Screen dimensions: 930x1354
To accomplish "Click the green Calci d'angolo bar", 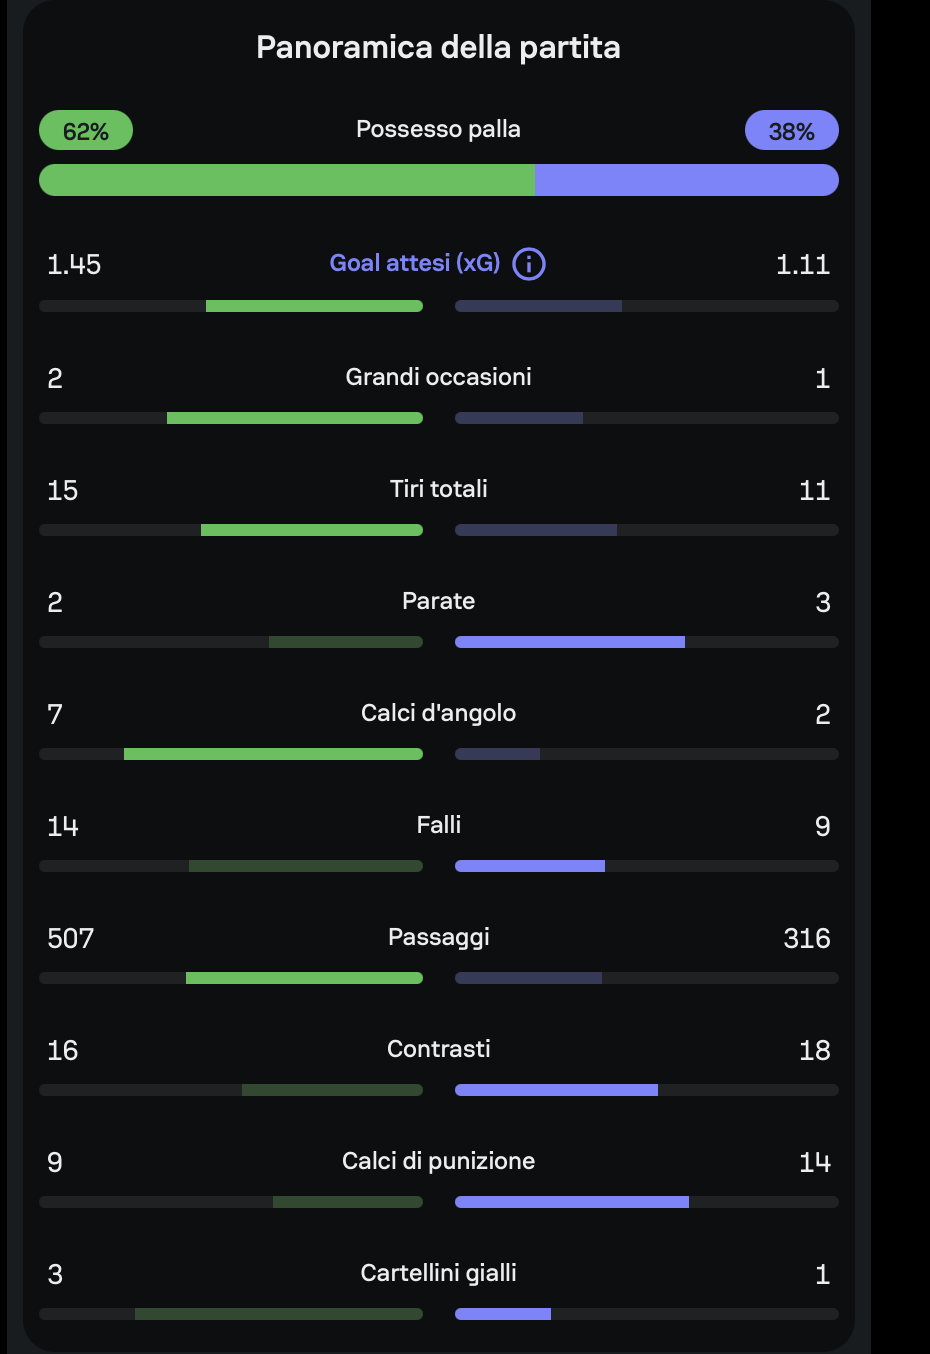I will point(273,754).
